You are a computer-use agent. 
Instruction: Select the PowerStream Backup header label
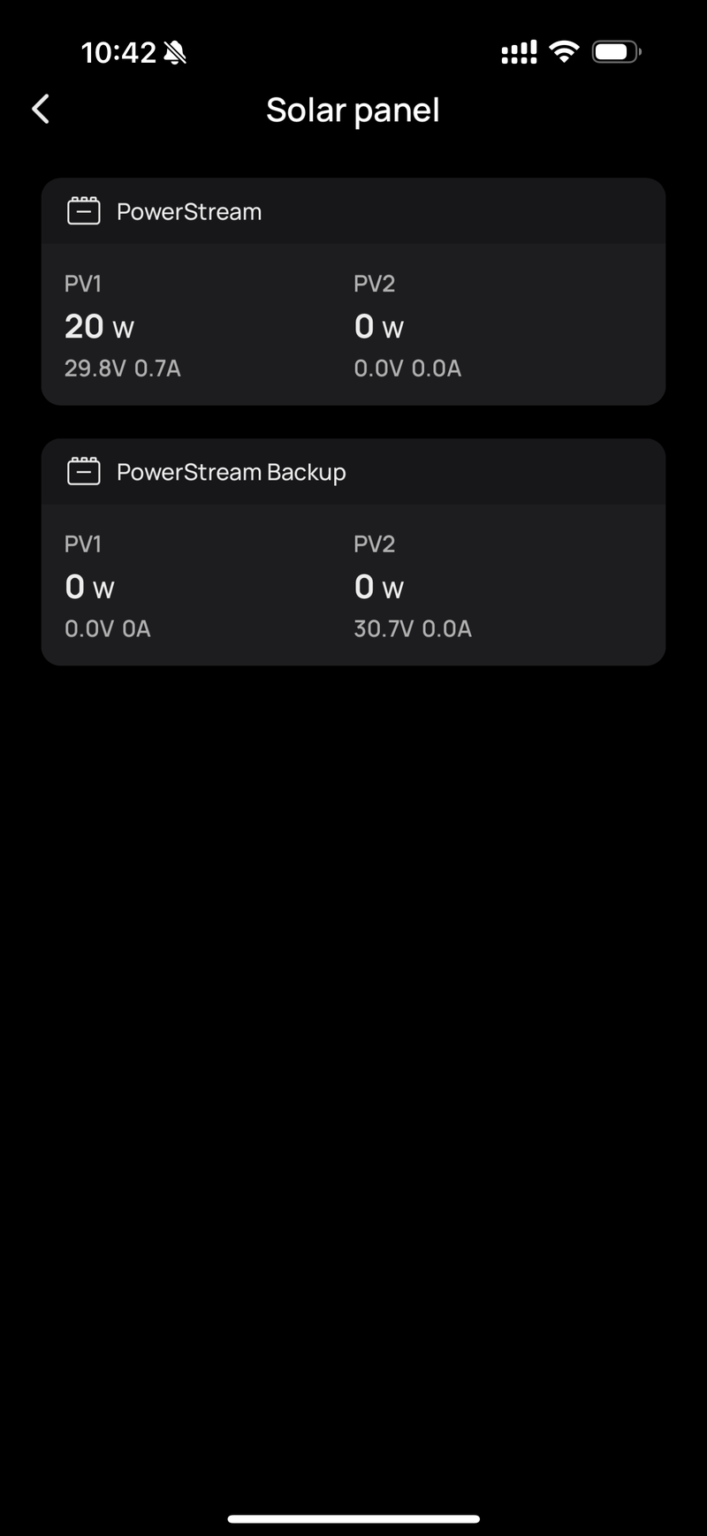coord(231,472)
